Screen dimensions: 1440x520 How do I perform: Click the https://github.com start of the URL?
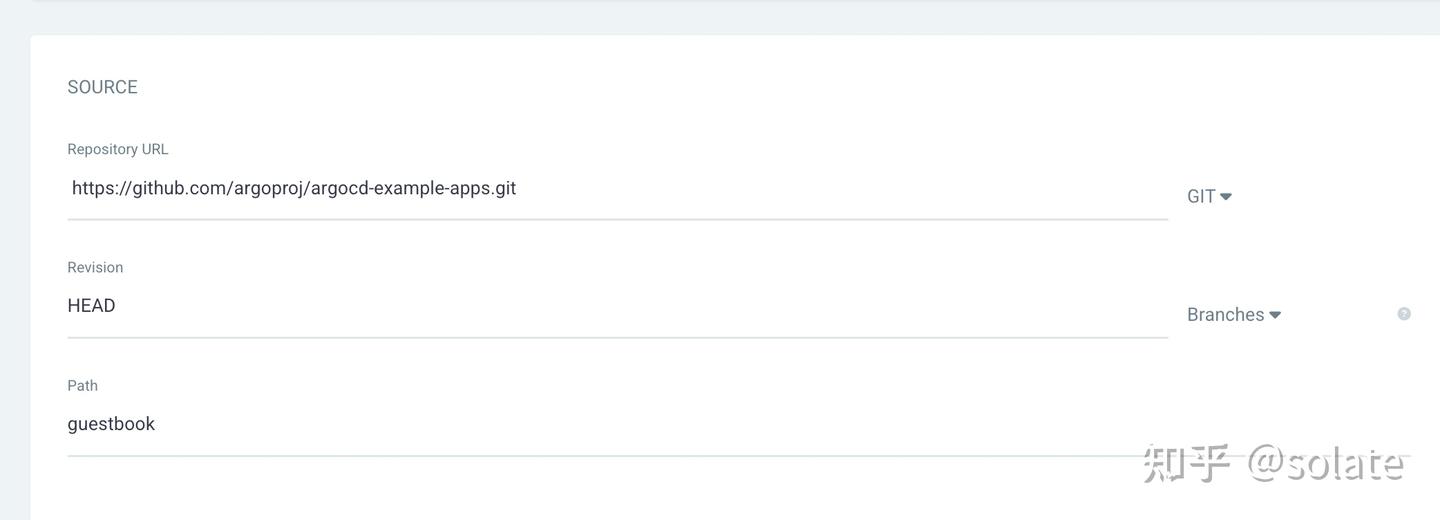(148, 188)
